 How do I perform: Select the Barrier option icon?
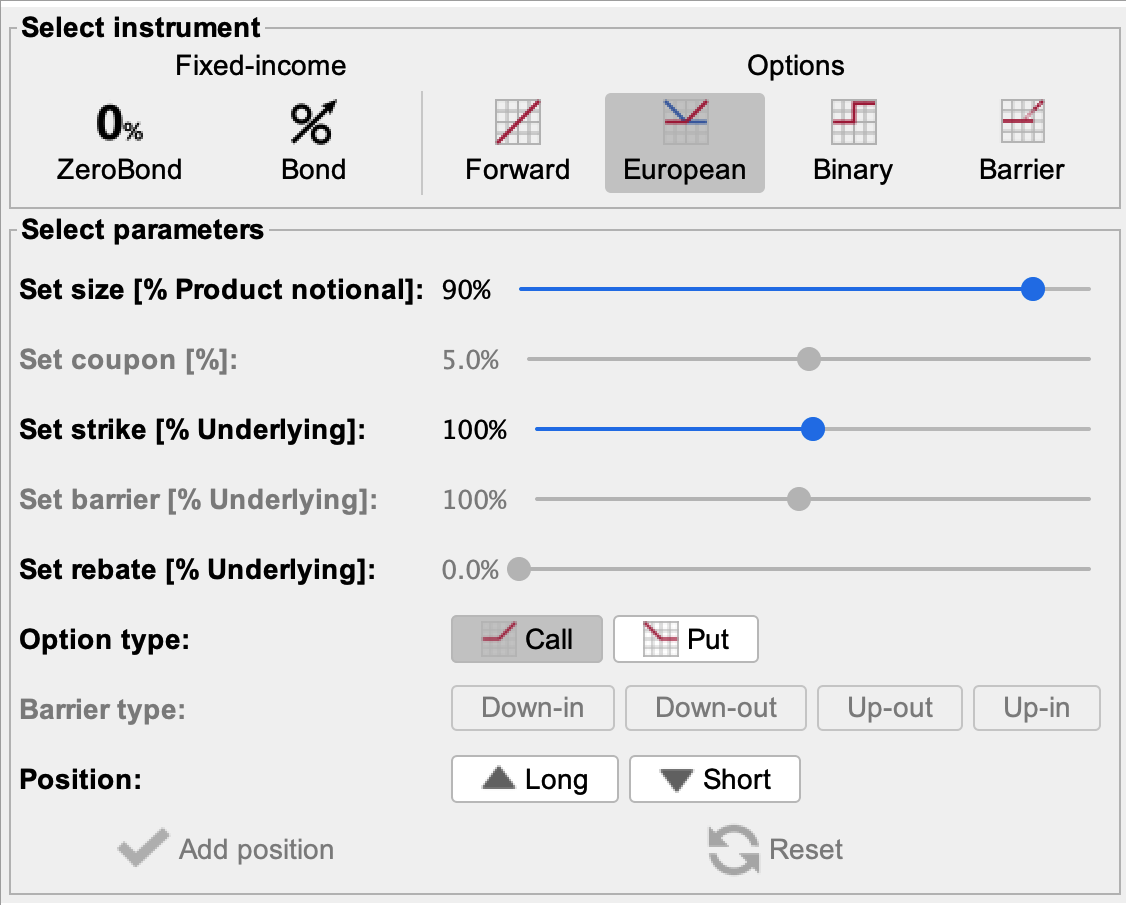1022,122
